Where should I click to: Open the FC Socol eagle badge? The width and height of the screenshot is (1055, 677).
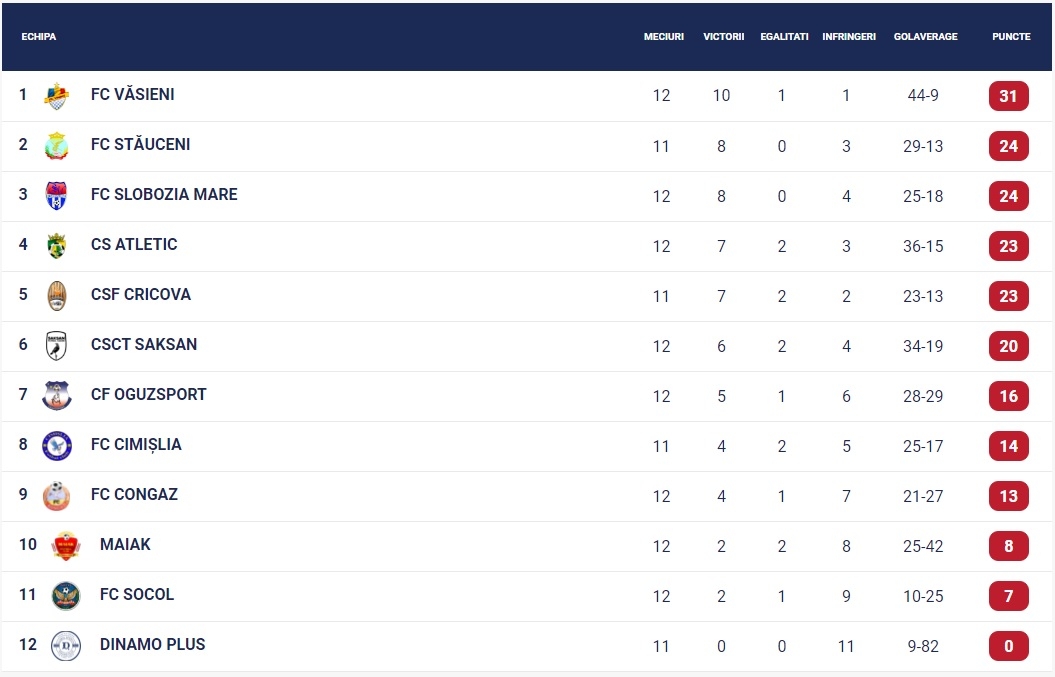point(66,596)
